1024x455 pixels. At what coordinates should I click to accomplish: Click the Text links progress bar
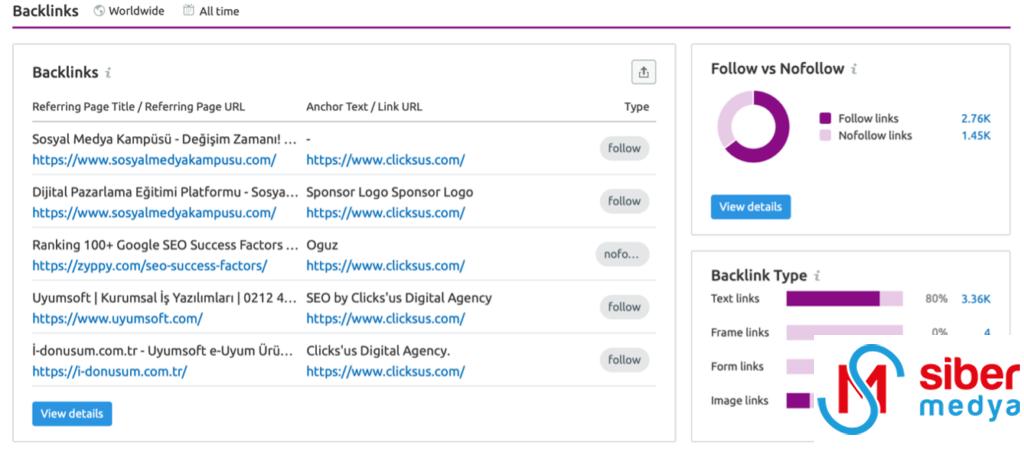pyautogui.click(x=844, y=299)
